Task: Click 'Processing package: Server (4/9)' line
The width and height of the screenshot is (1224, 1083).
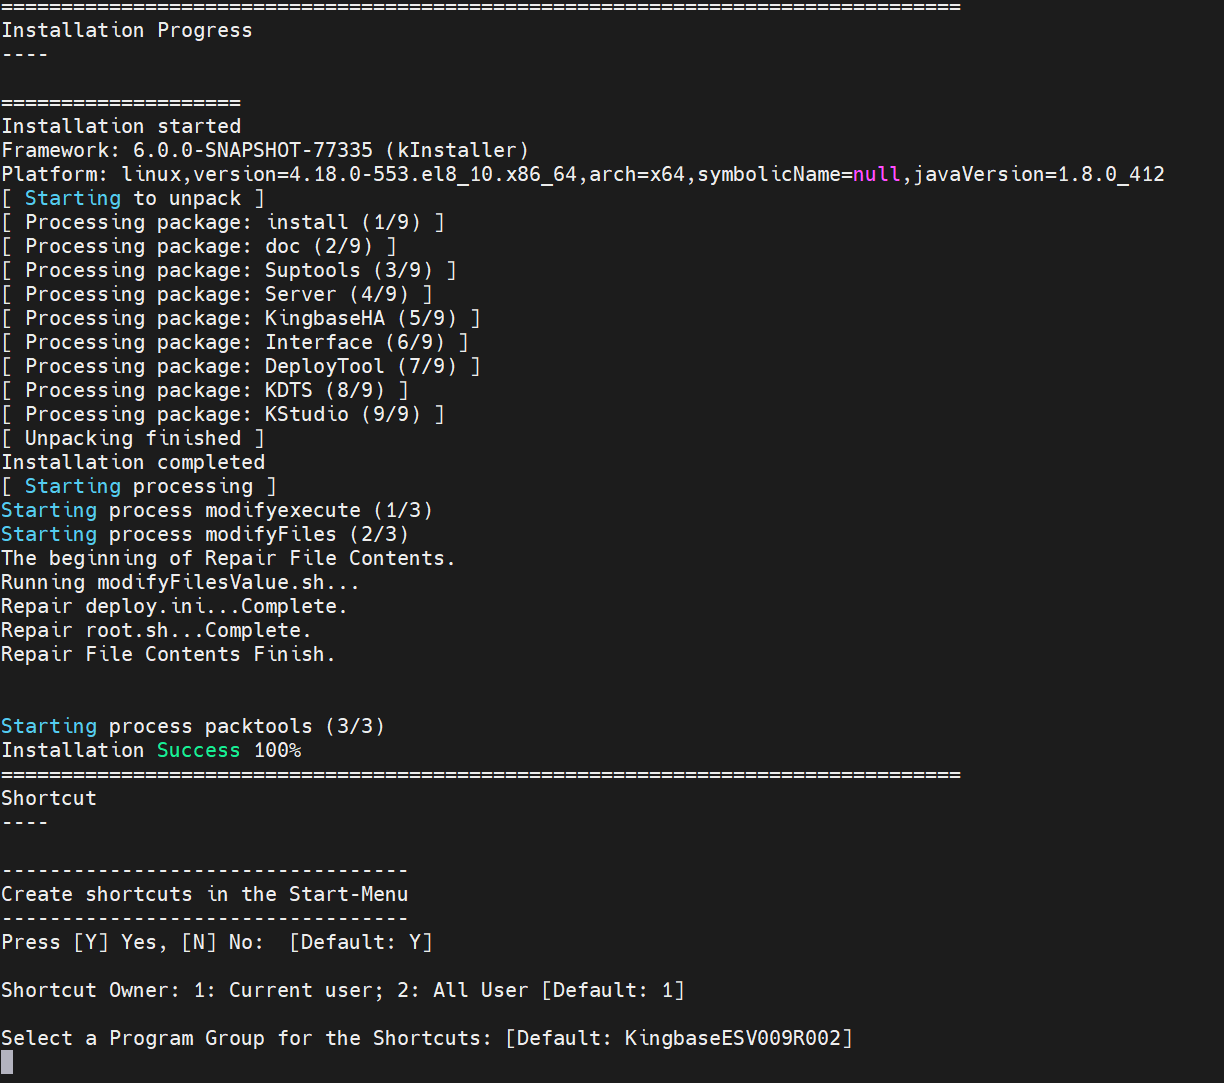Action: [217, 294]
